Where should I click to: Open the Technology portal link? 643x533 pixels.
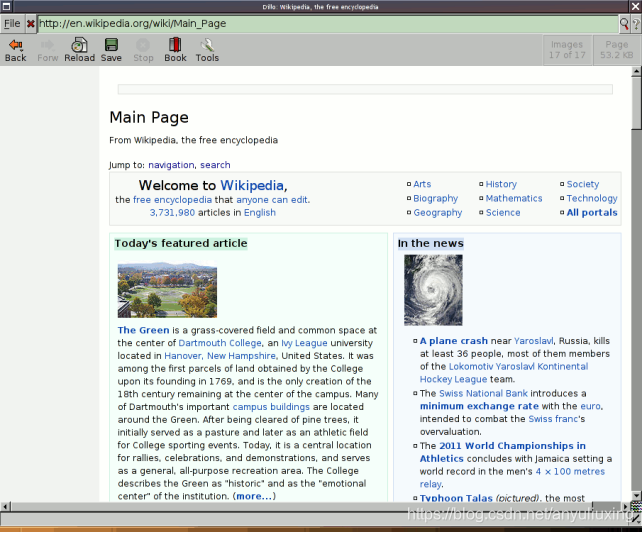click(592, 198)
